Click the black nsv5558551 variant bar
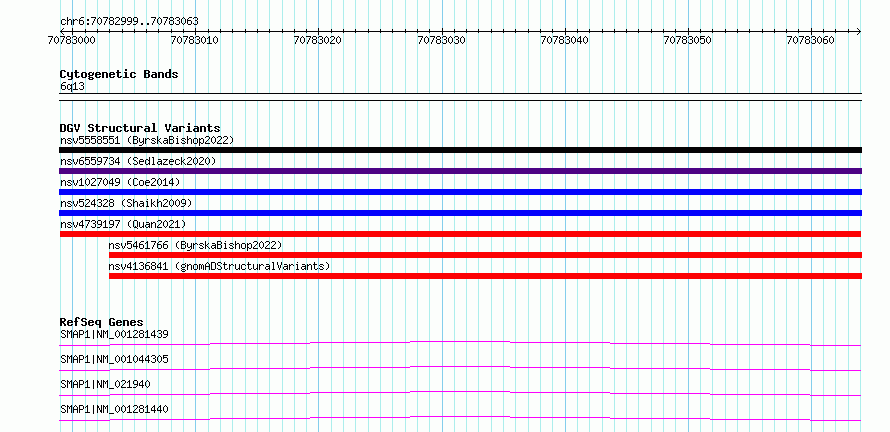Viewport: 890px width, 432px height. click(460, 150)
